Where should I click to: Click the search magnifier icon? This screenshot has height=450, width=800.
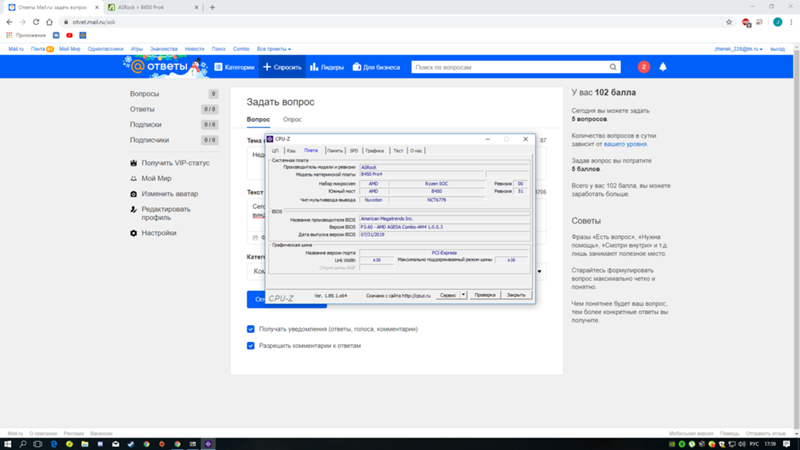(613, 67)
